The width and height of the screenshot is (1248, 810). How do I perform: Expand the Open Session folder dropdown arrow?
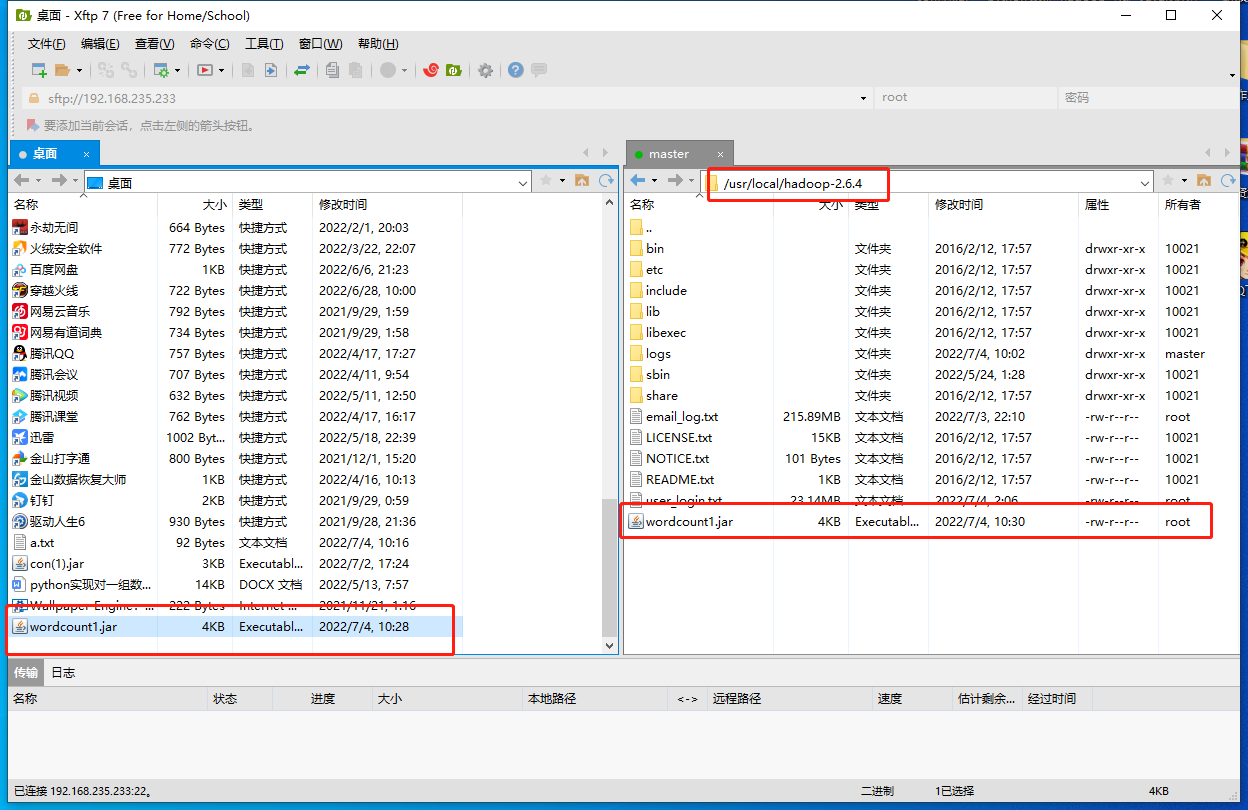(79, 70)
